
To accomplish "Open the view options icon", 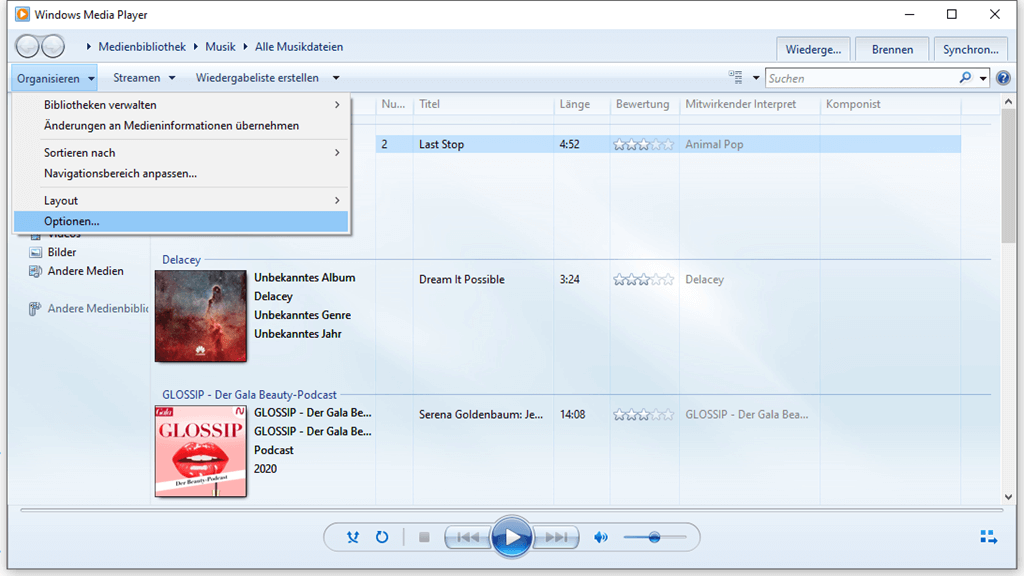I will (x=735, y=78).
